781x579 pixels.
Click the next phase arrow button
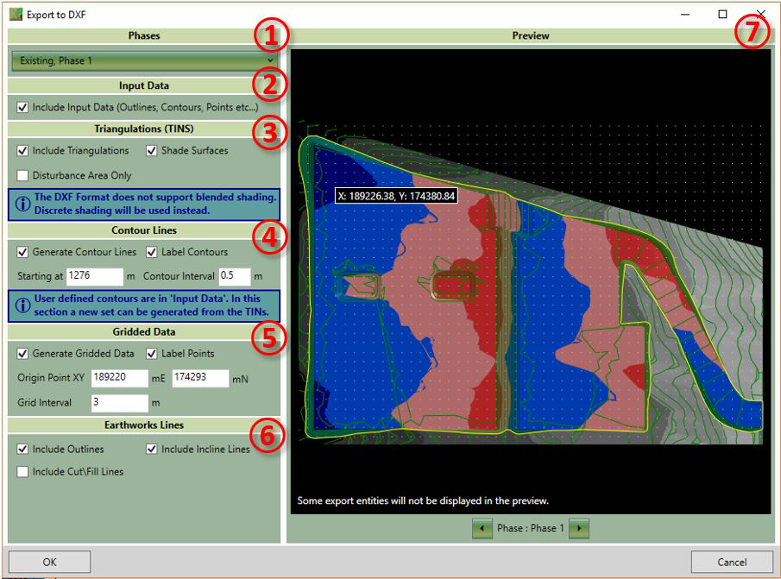click(x=578, y=528)
